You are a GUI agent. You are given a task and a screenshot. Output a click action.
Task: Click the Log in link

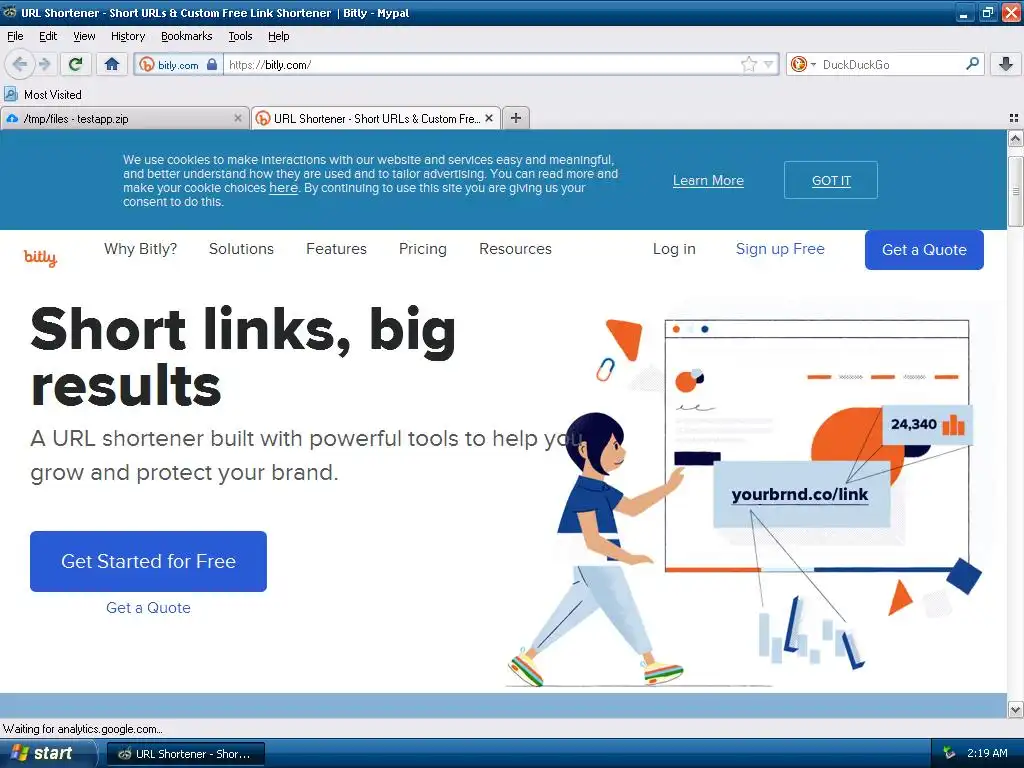[x=674, y=249]
